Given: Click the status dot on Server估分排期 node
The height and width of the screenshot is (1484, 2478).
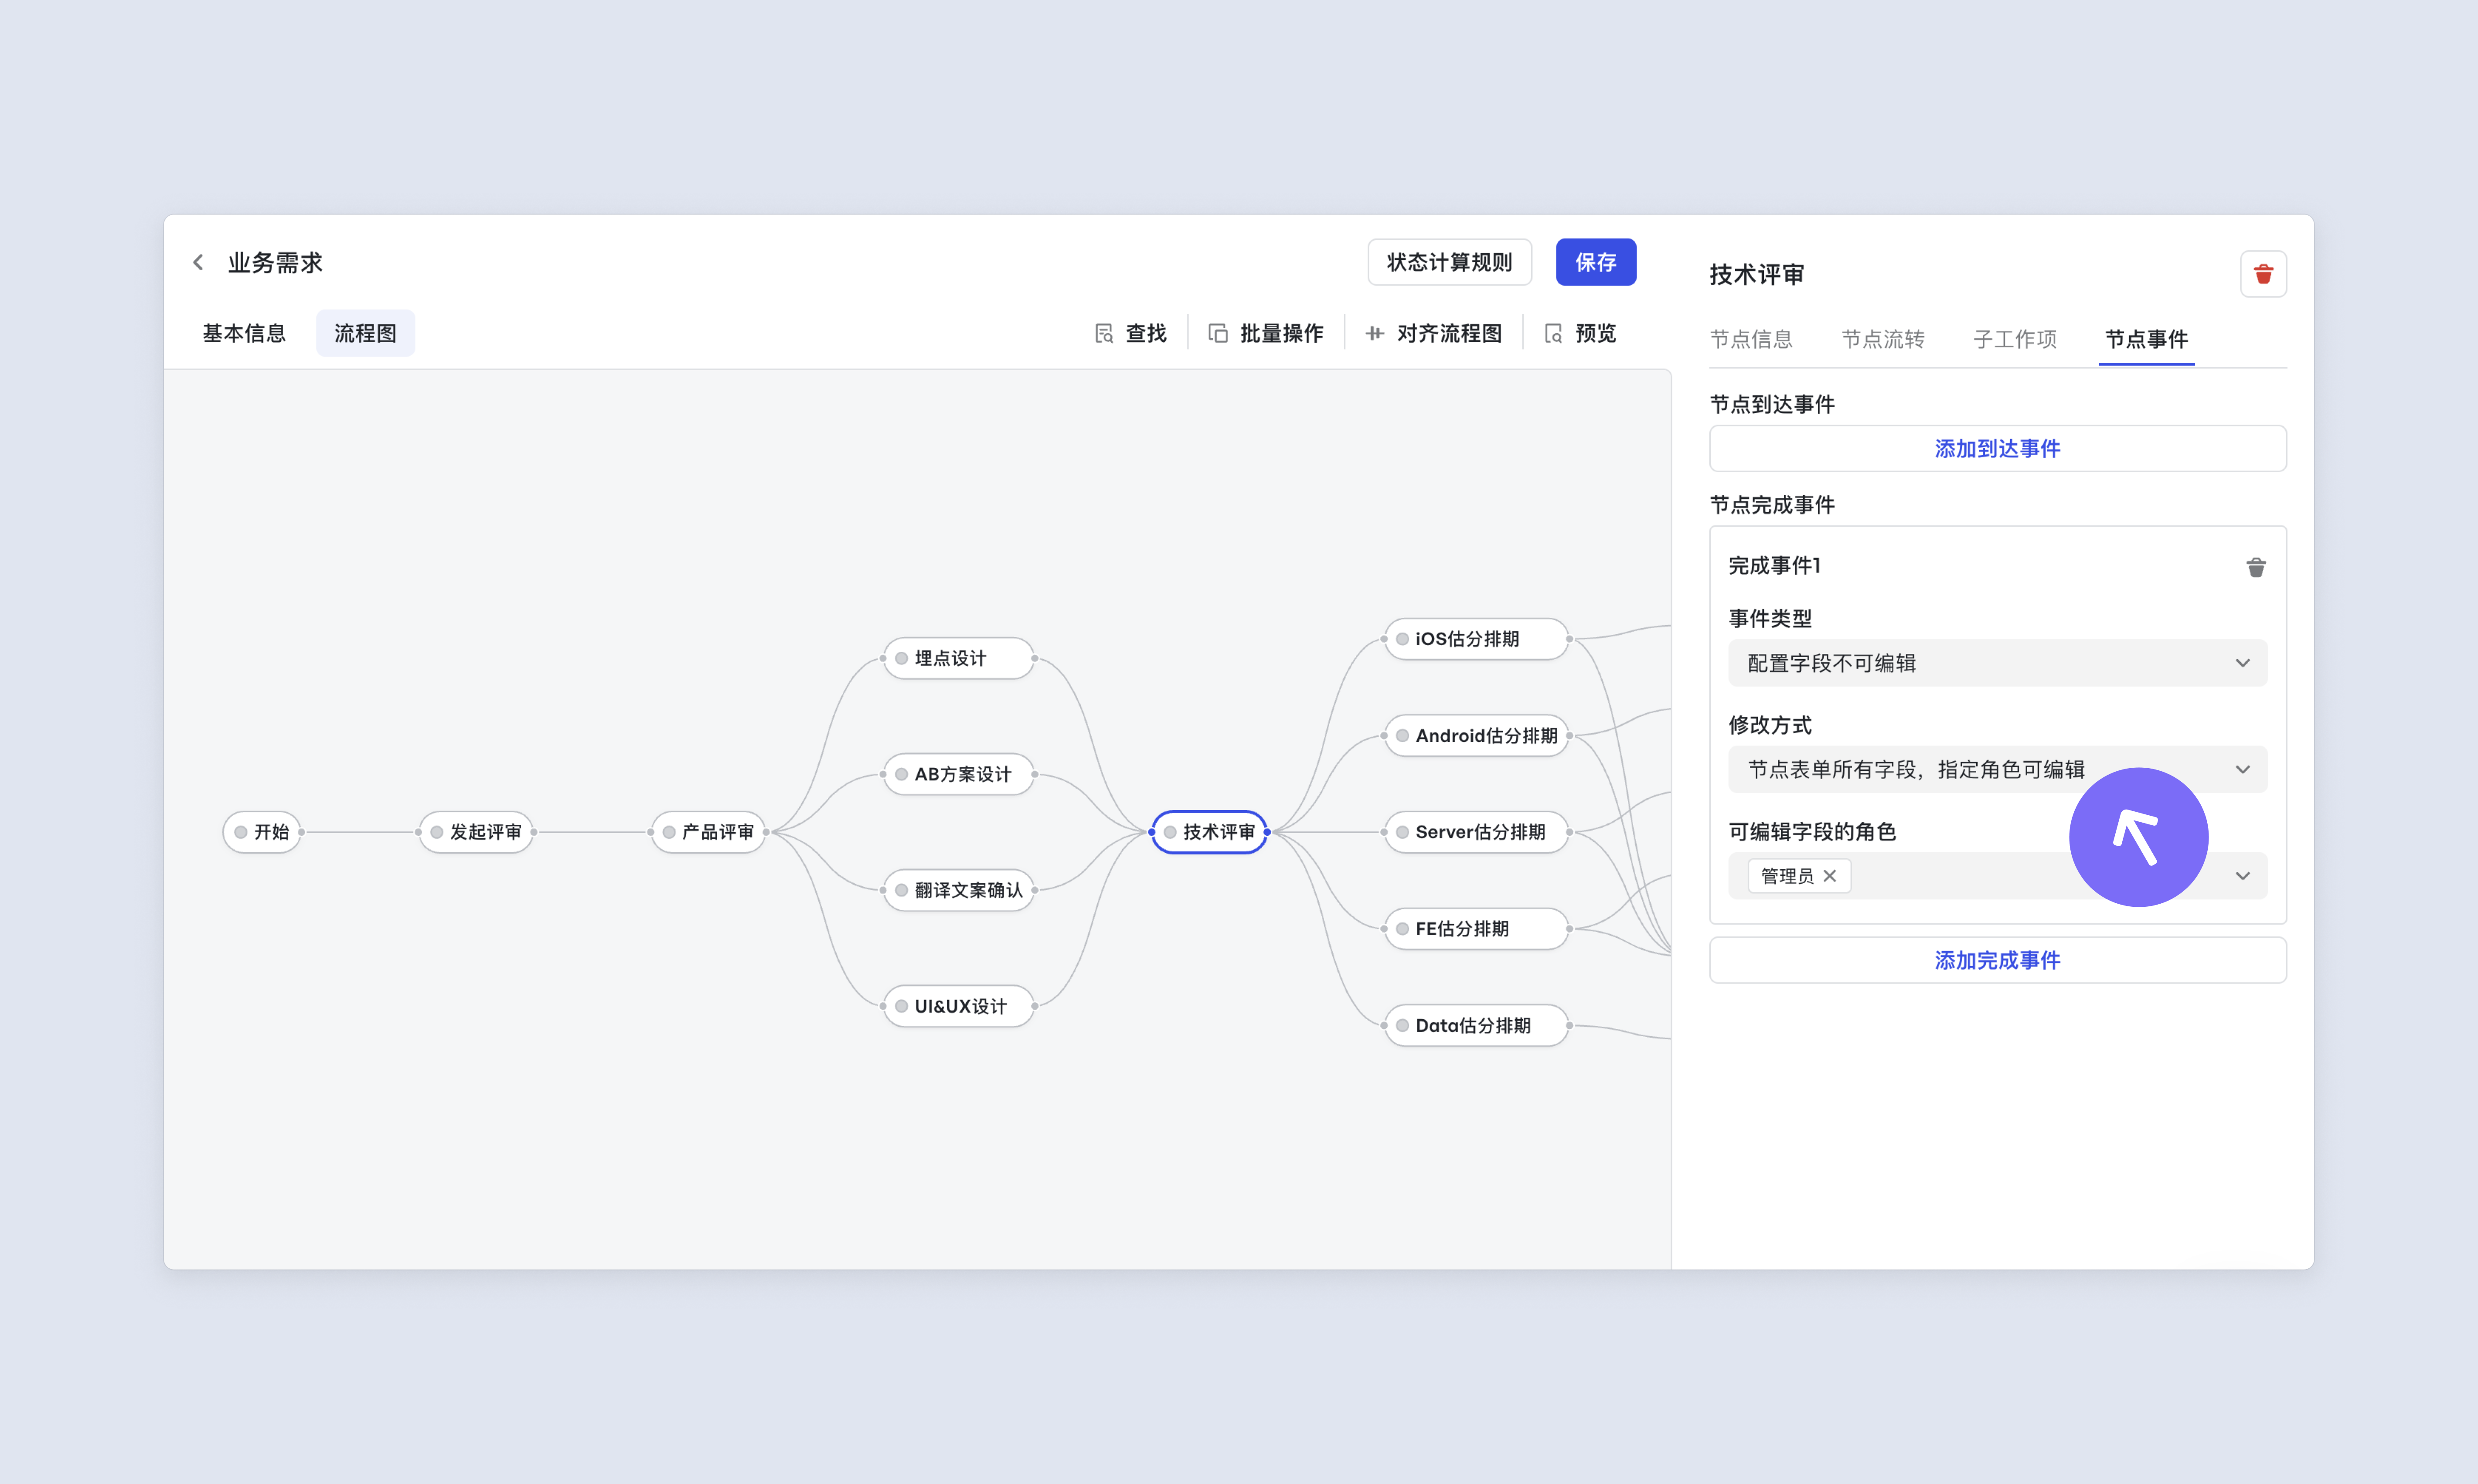Looking at the screenshot, I should point(1403,832).
